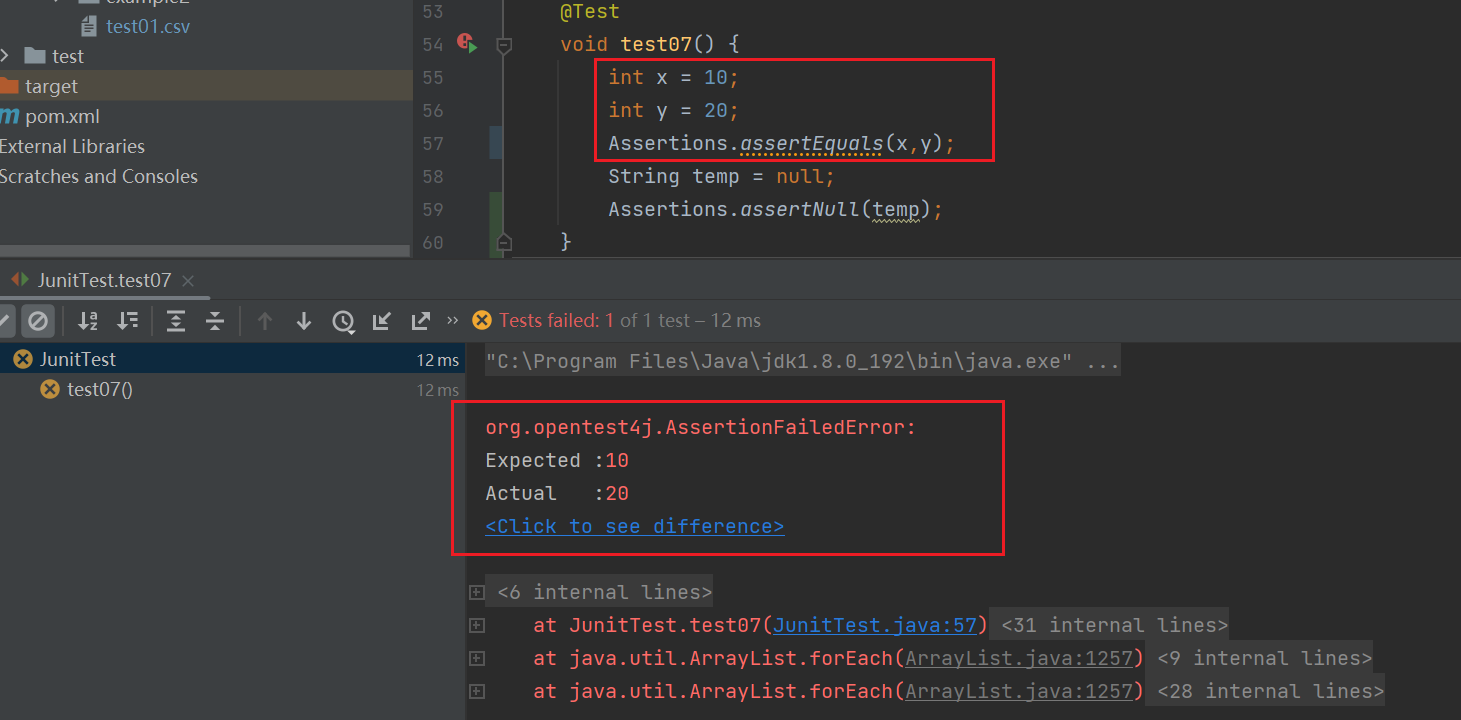Click the test07() 12 ms duration

click(438, 390)
